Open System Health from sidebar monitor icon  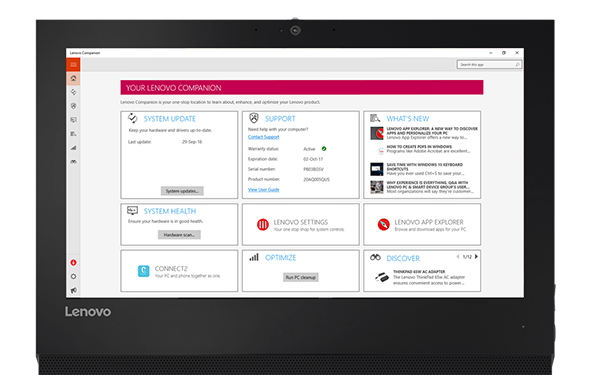pos(73,120)
